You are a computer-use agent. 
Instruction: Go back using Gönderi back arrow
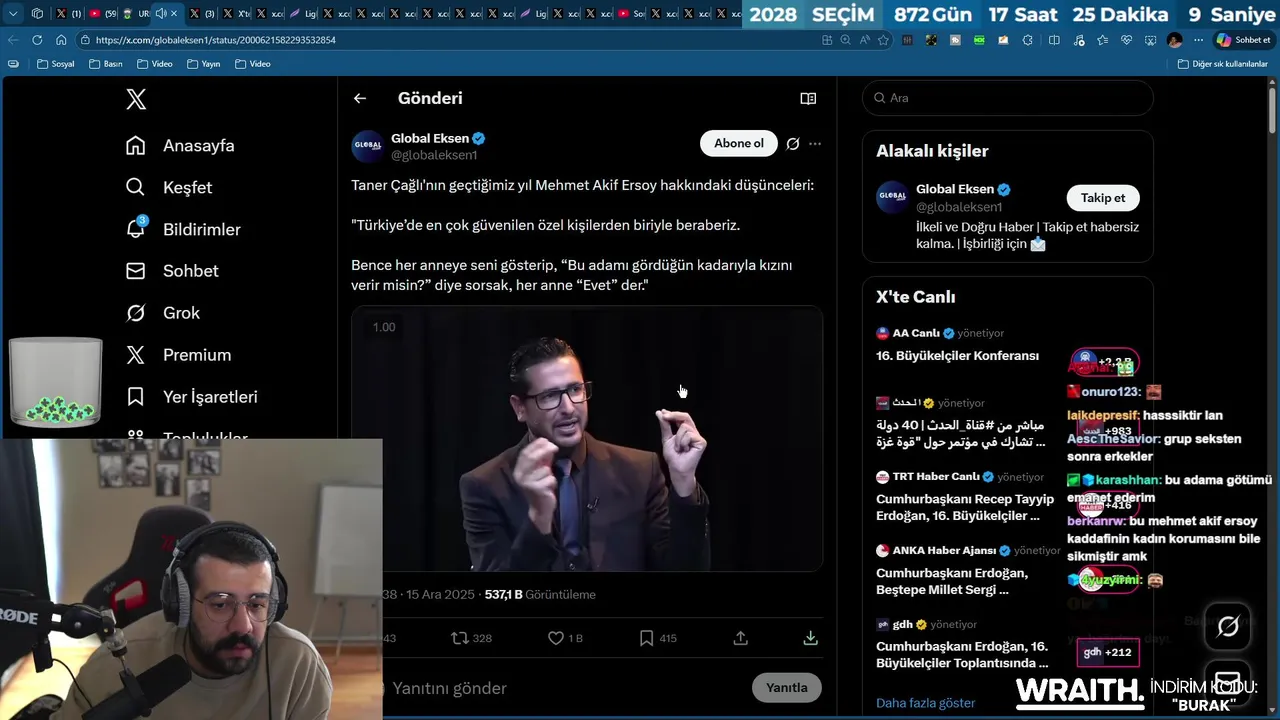pyautogui.click(x=360, y=98)
